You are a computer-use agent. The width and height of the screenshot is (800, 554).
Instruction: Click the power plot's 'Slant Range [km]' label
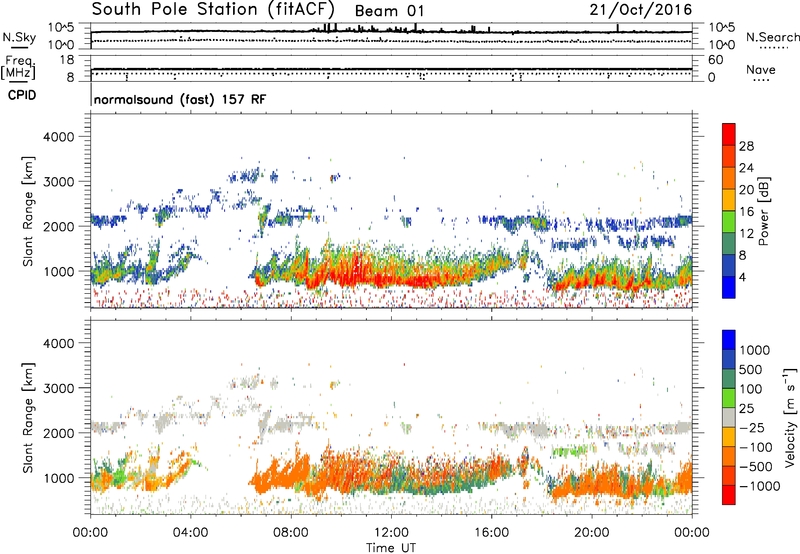point(28,211)
